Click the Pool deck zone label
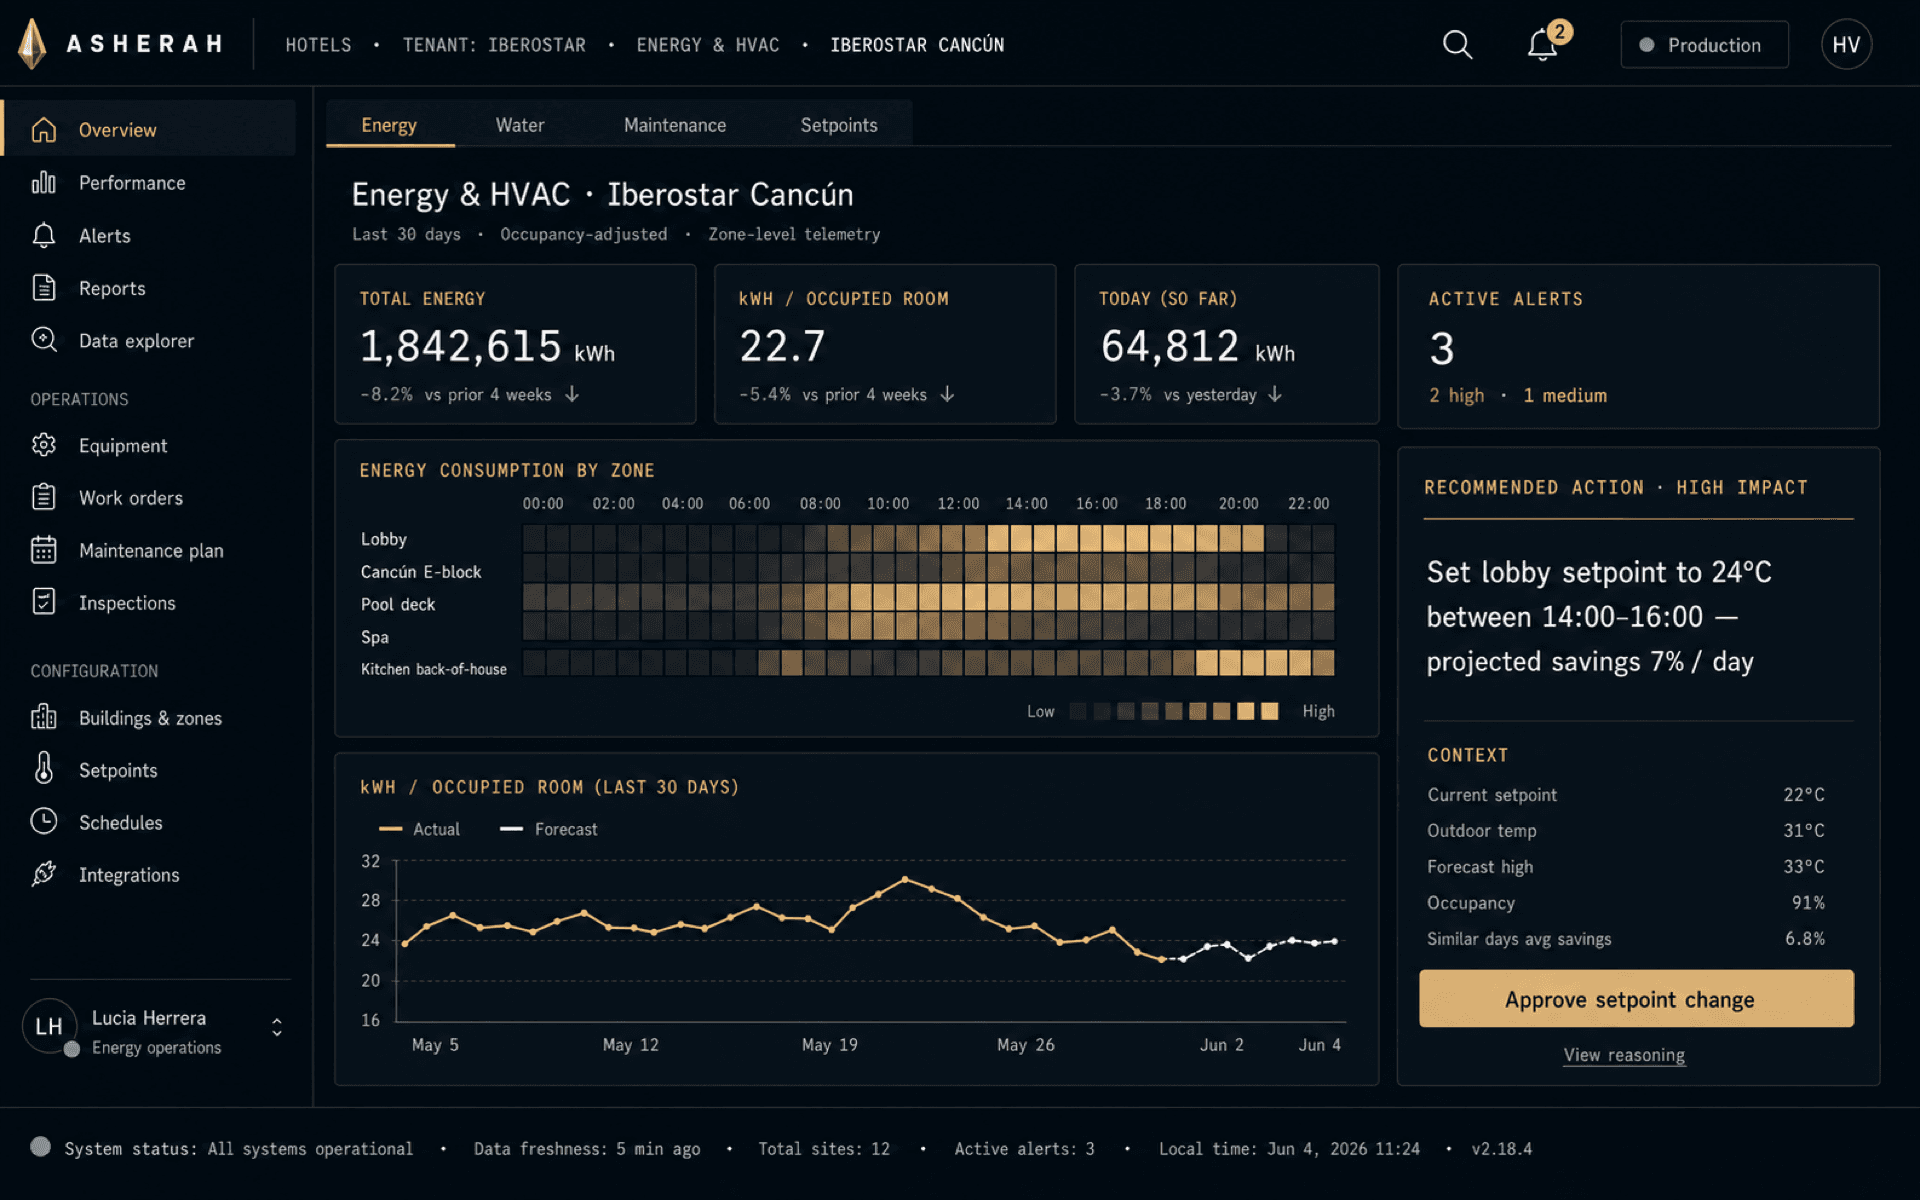The height and width of the screenshot is (1200, 1920). (398, 604)
